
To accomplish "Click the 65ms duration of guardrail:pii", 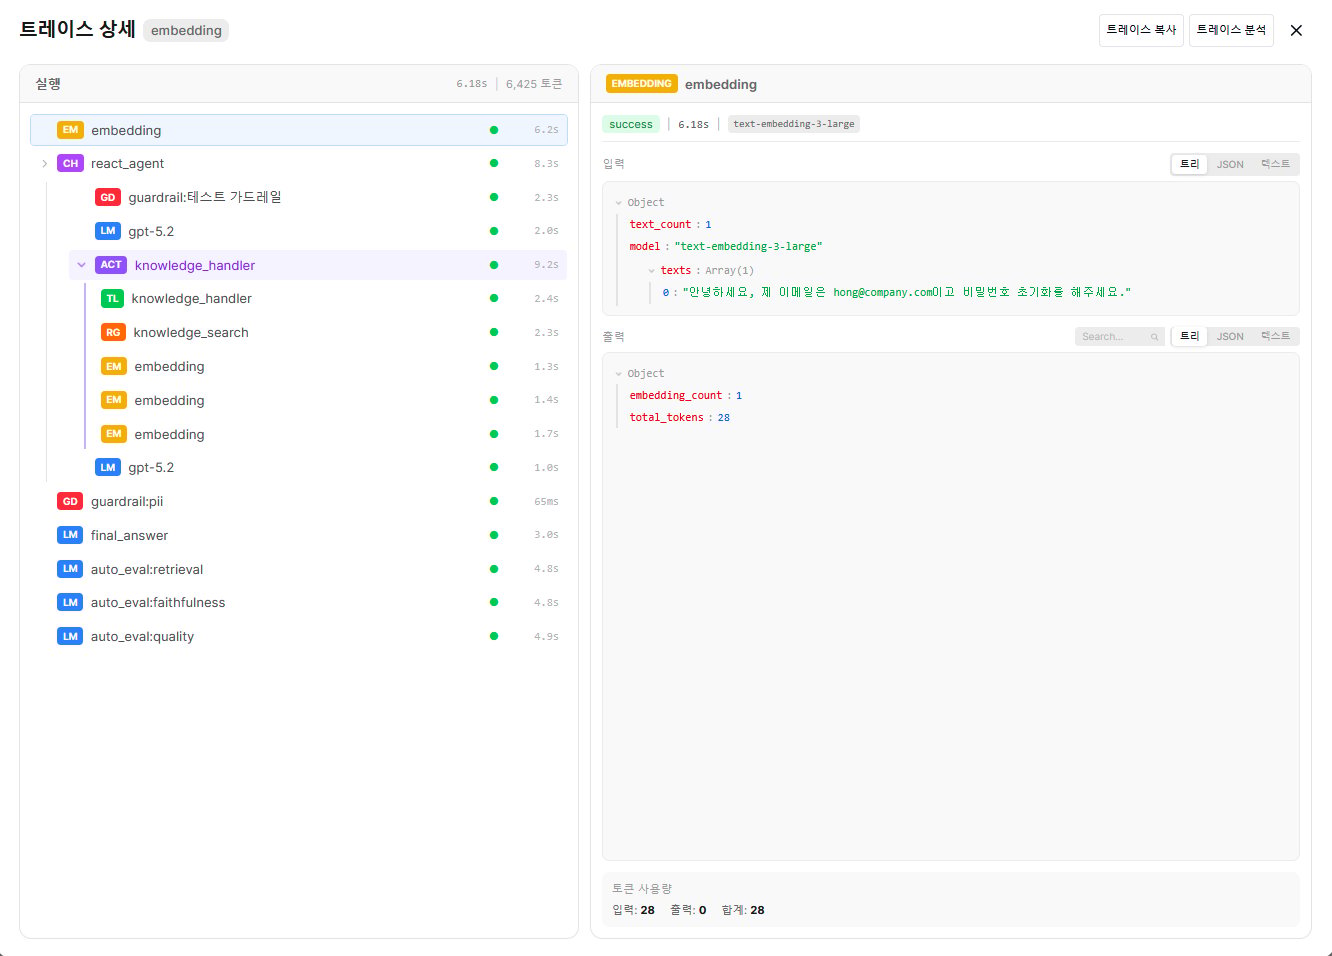I will [x=546, y=502].
